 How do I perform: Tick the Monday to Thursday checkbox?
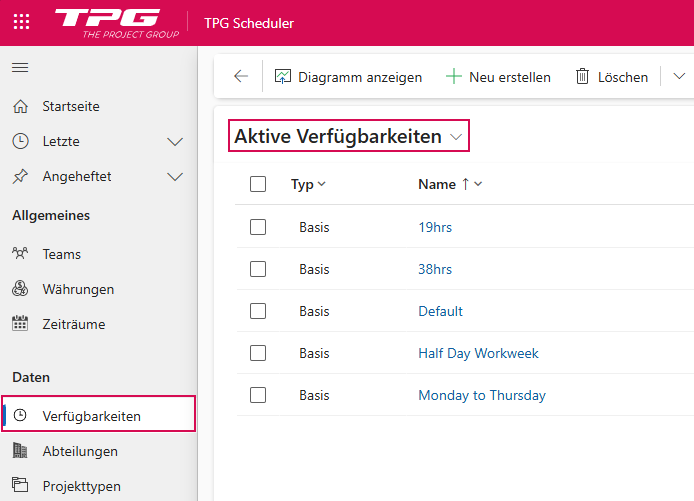(258, 395)
